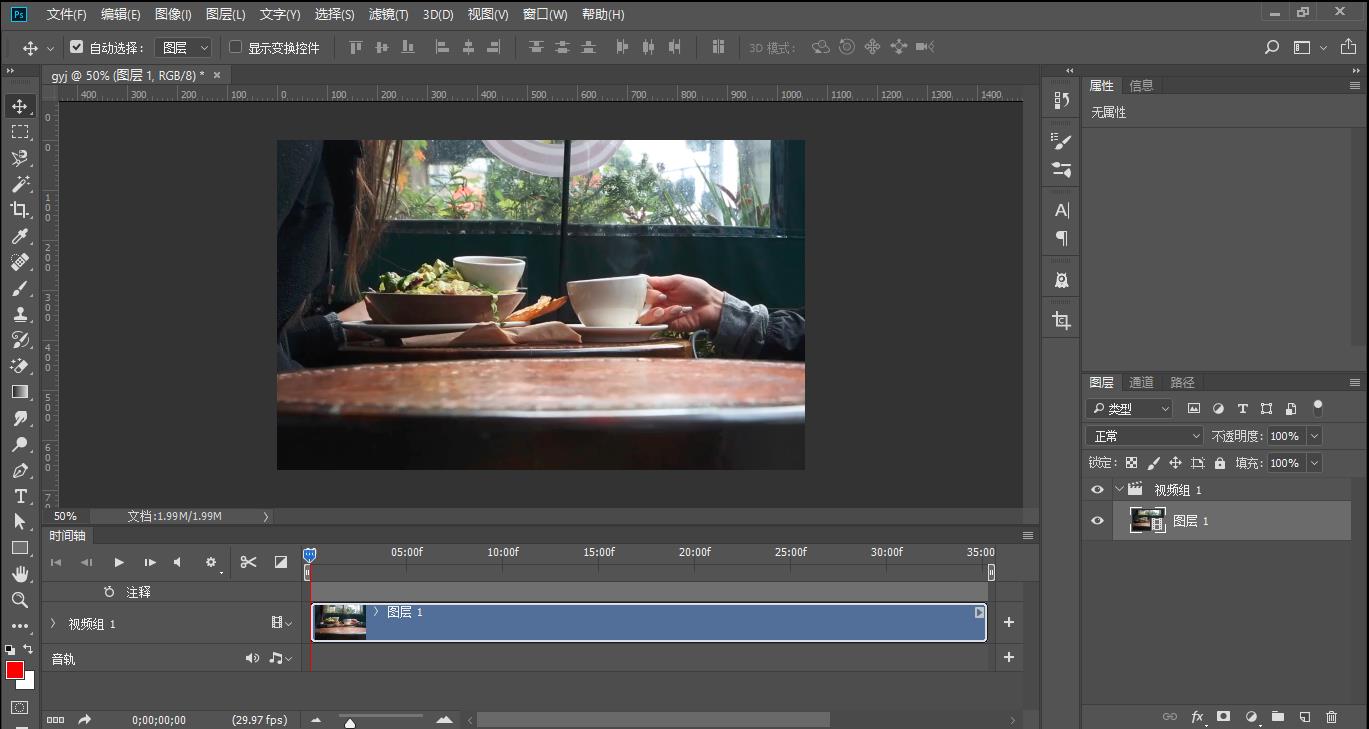Toggle lock position
This screenshot has height=729, width=1369.
point(1175,463)
